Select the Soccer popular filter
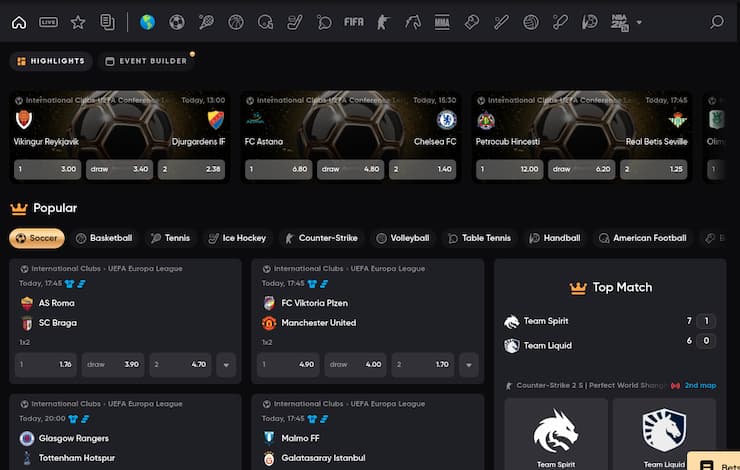Image resolution: width=740 pixels, height=470 pixels. pyautogui.click(x=37, y=238)
